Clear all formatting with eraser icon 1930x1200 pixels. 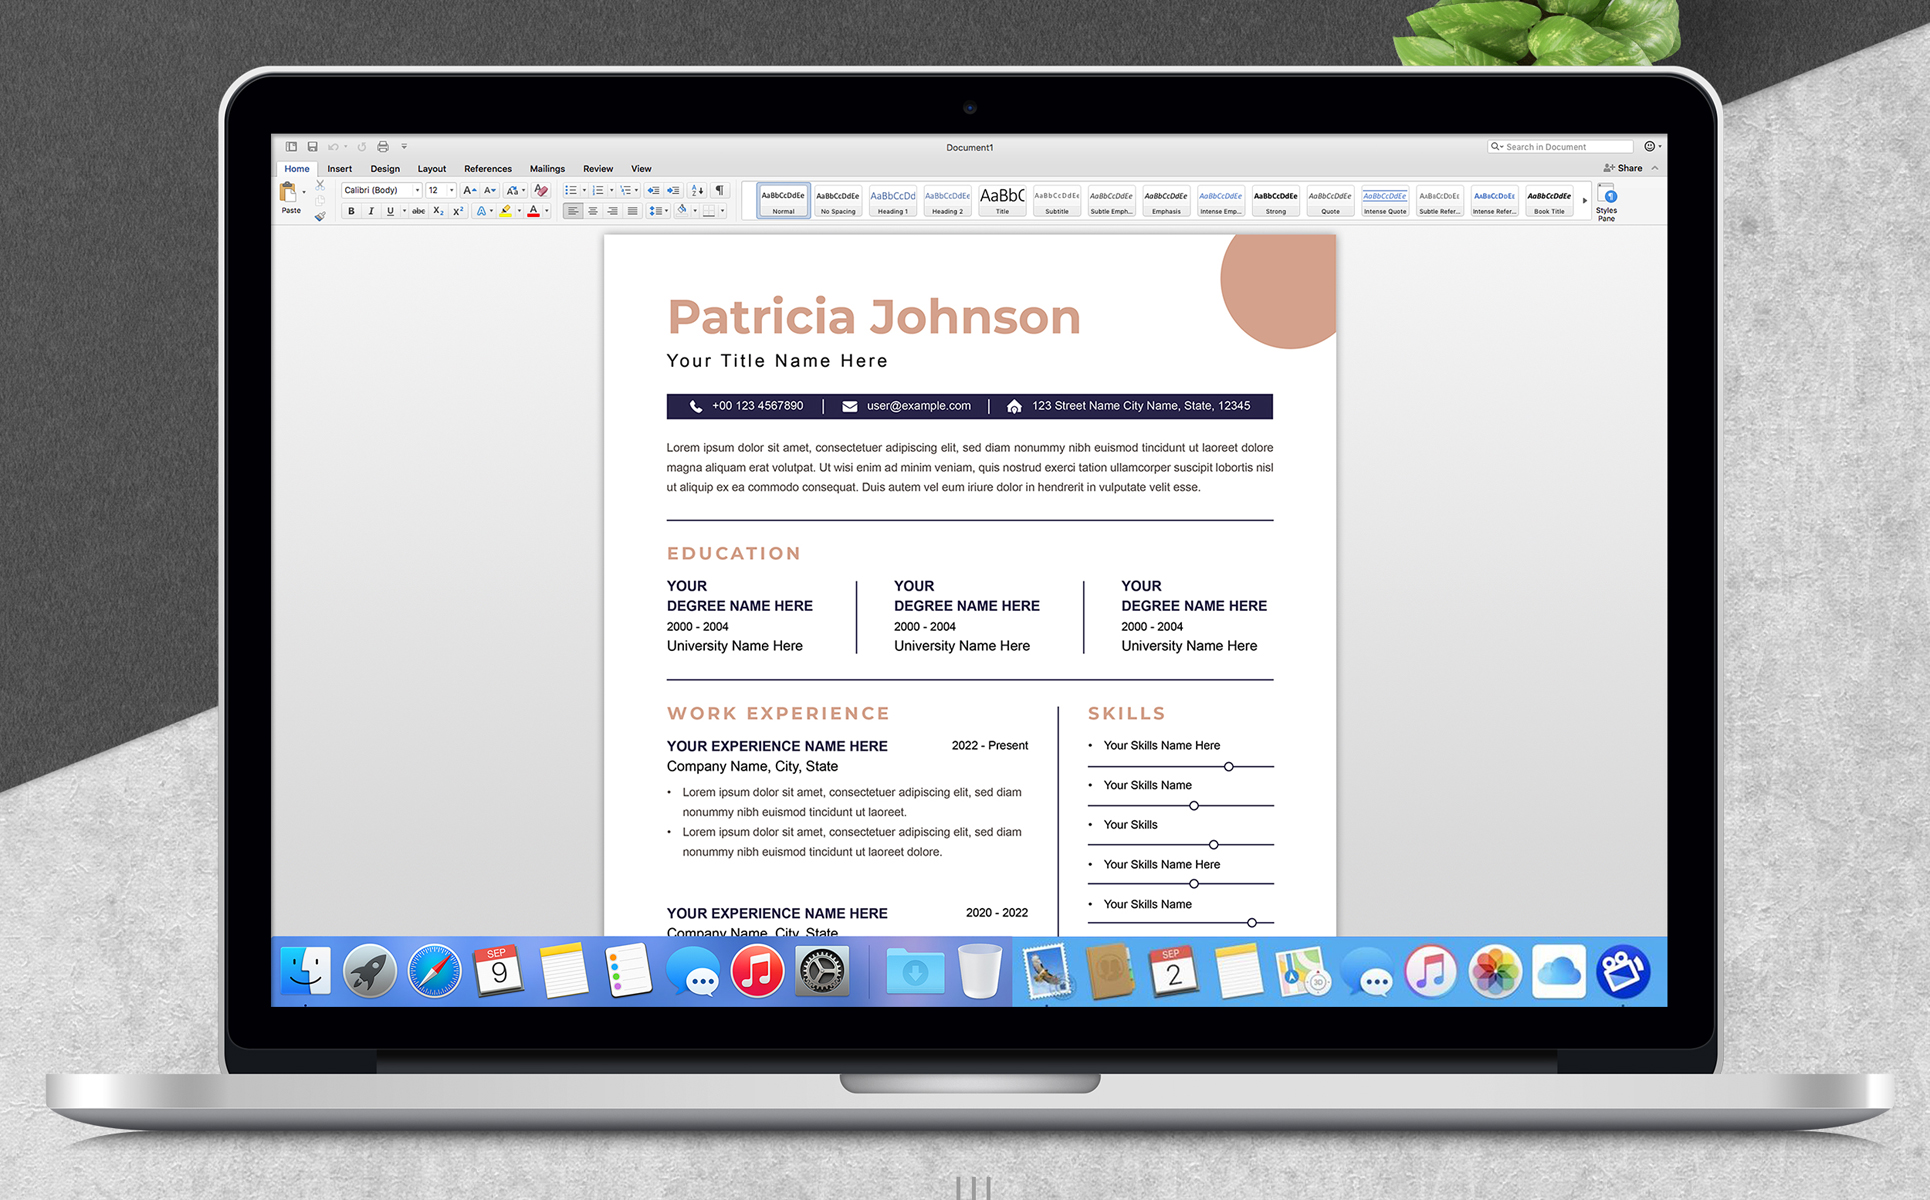point(541,190)
